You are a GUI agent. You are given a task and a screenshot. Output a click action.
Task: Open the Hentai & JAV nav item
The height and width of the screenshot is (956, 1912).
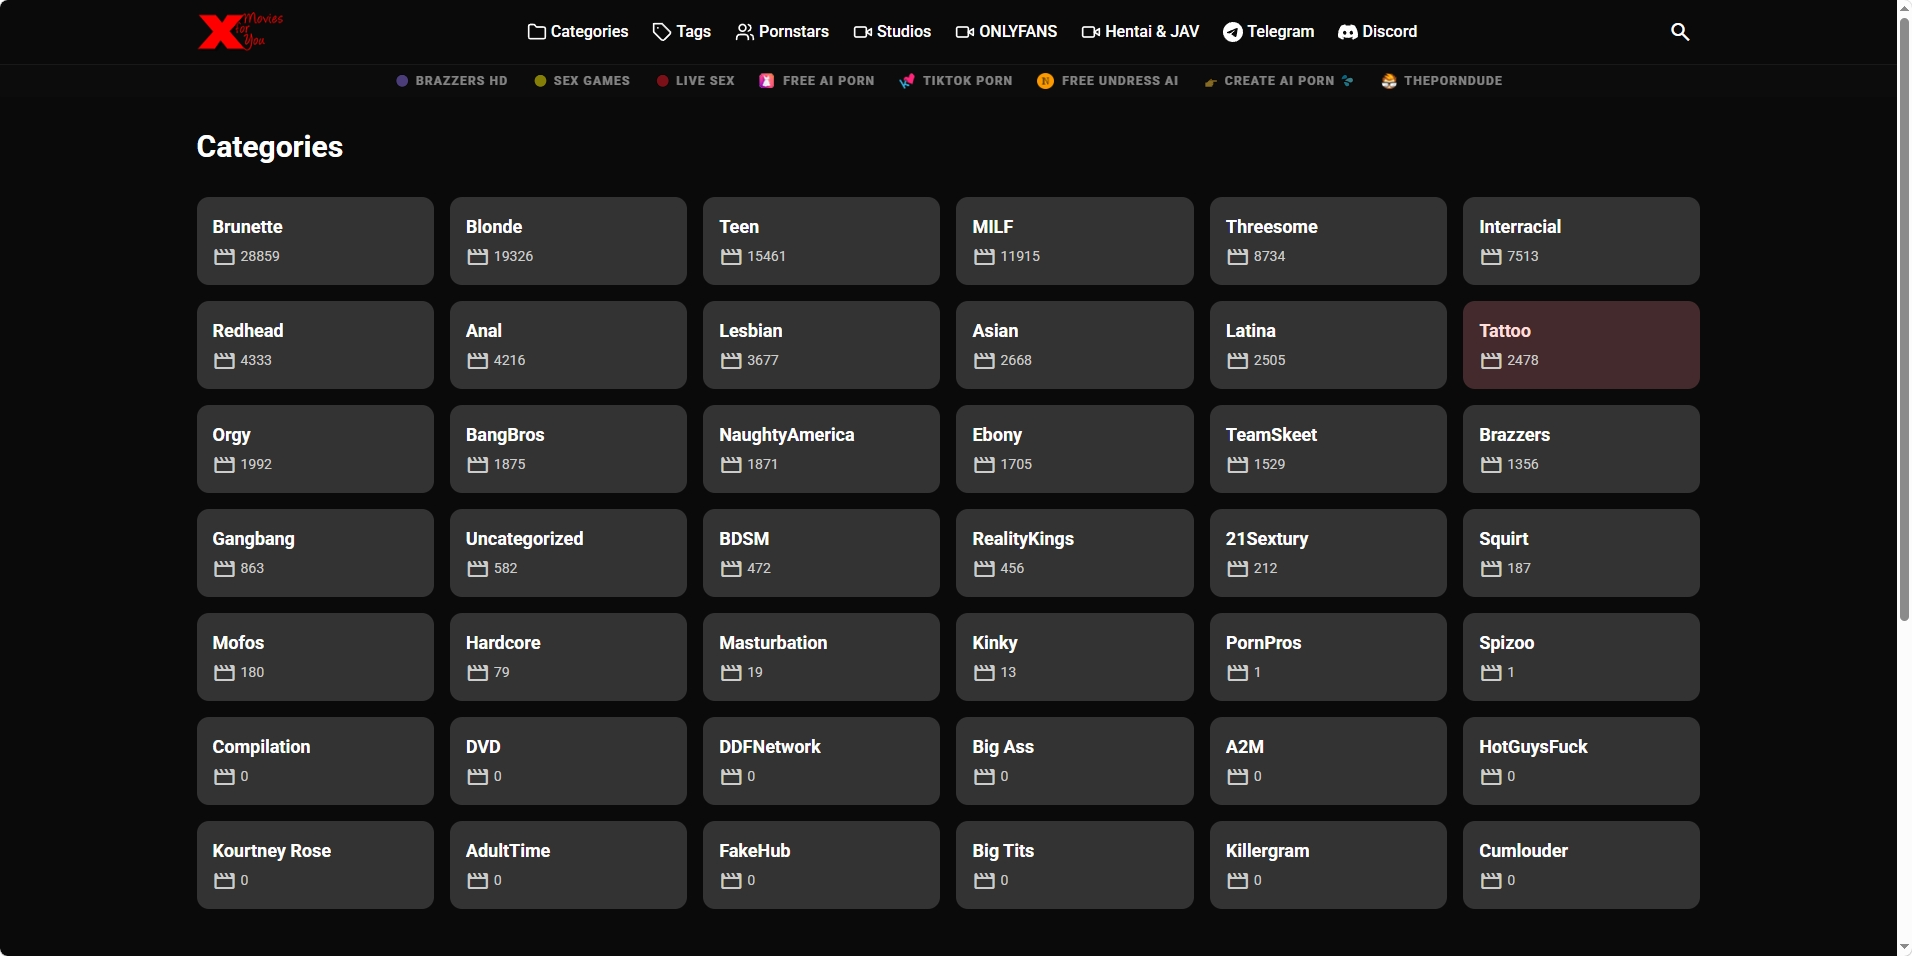pos(1140,32)
